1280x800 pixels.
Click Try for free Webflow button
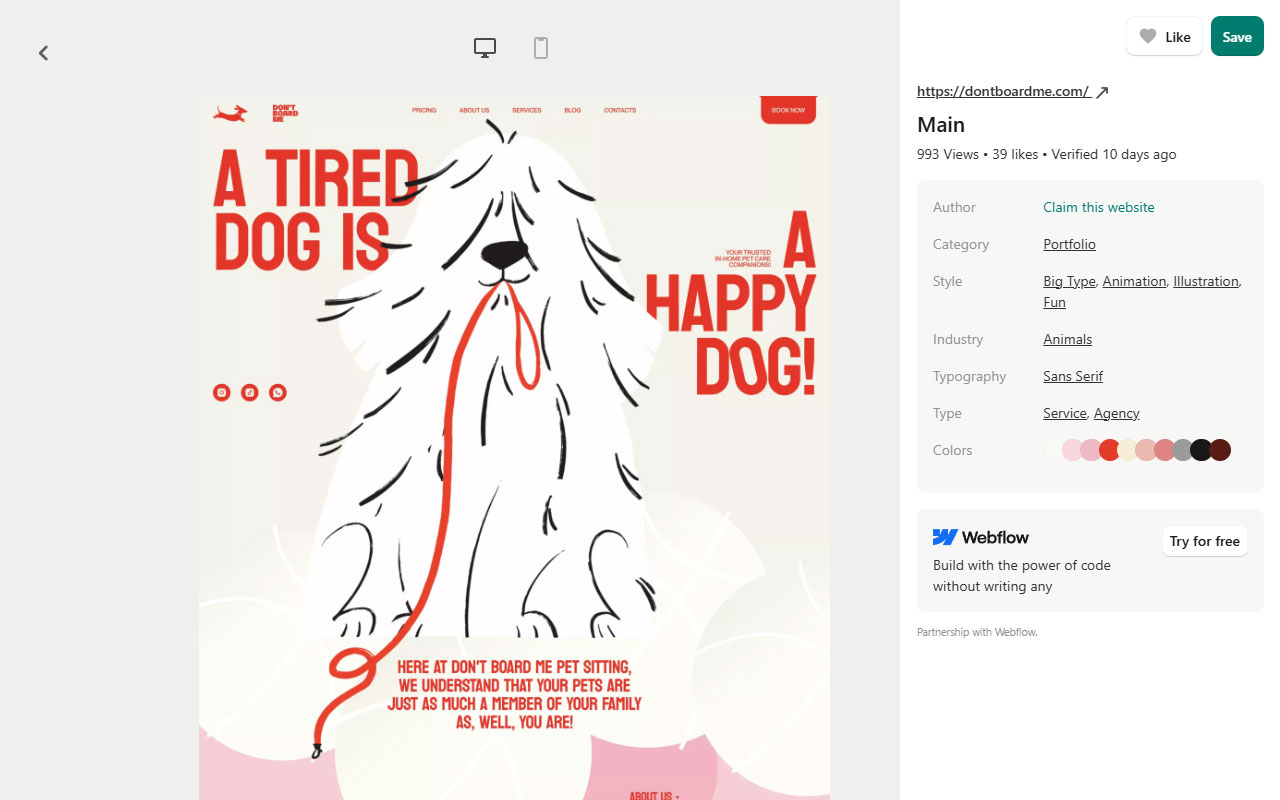click(1204, 541)
